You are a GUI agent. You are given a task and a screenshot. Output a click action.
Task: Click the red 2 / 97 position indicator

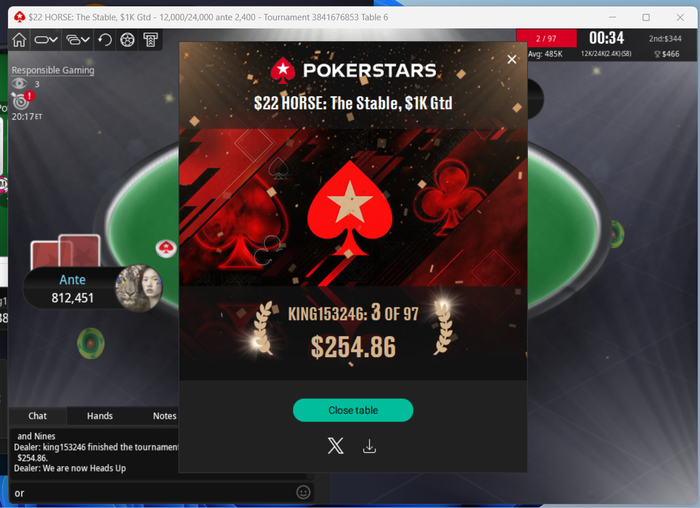coord(546,38)
